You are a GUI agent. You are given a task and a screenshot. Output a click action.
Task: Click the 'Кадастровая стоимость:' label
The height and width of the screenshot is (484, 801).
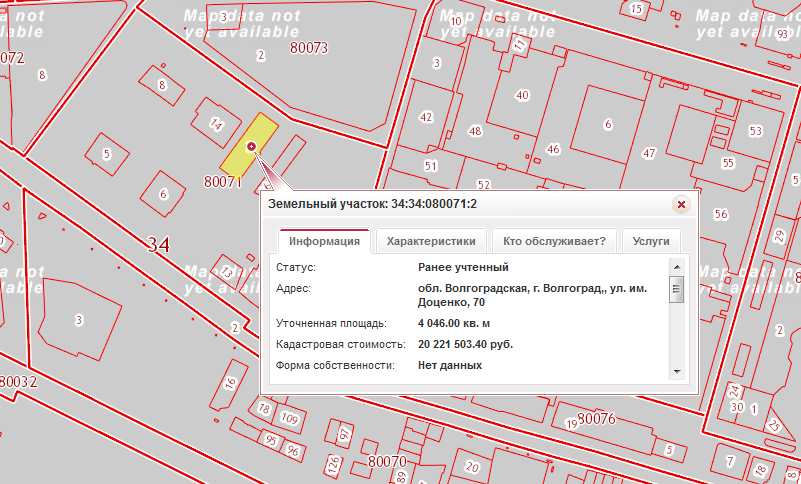tap(341, 344)
